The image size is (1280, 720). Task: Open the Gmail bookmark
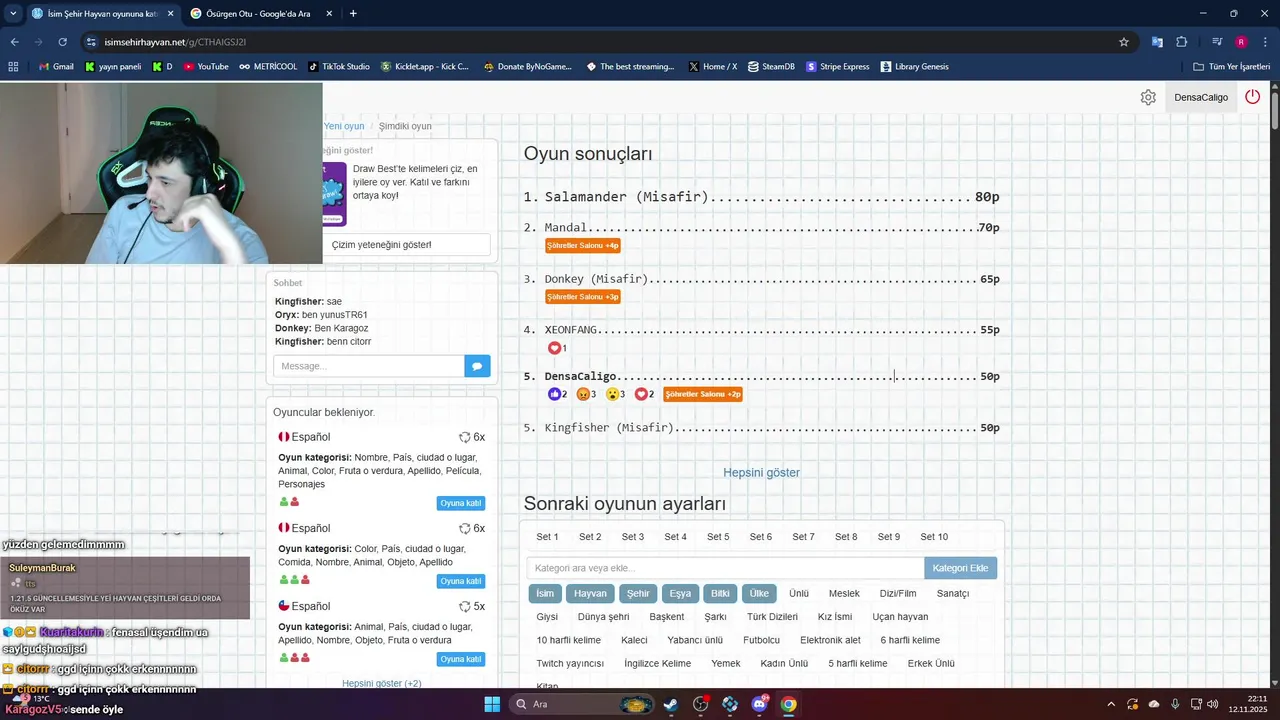point(56,67)
